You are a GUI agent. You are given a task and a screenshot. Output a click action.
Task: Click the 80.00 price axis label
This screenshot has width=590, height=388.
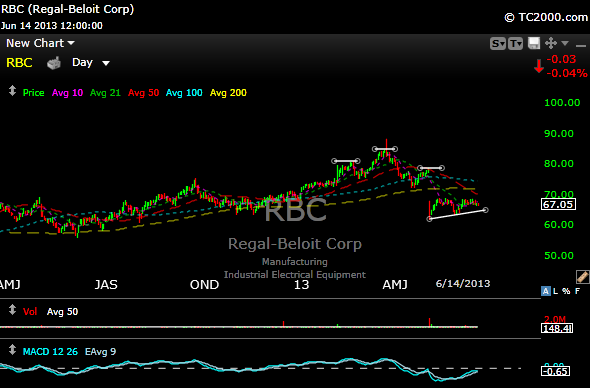pos(559,164)
